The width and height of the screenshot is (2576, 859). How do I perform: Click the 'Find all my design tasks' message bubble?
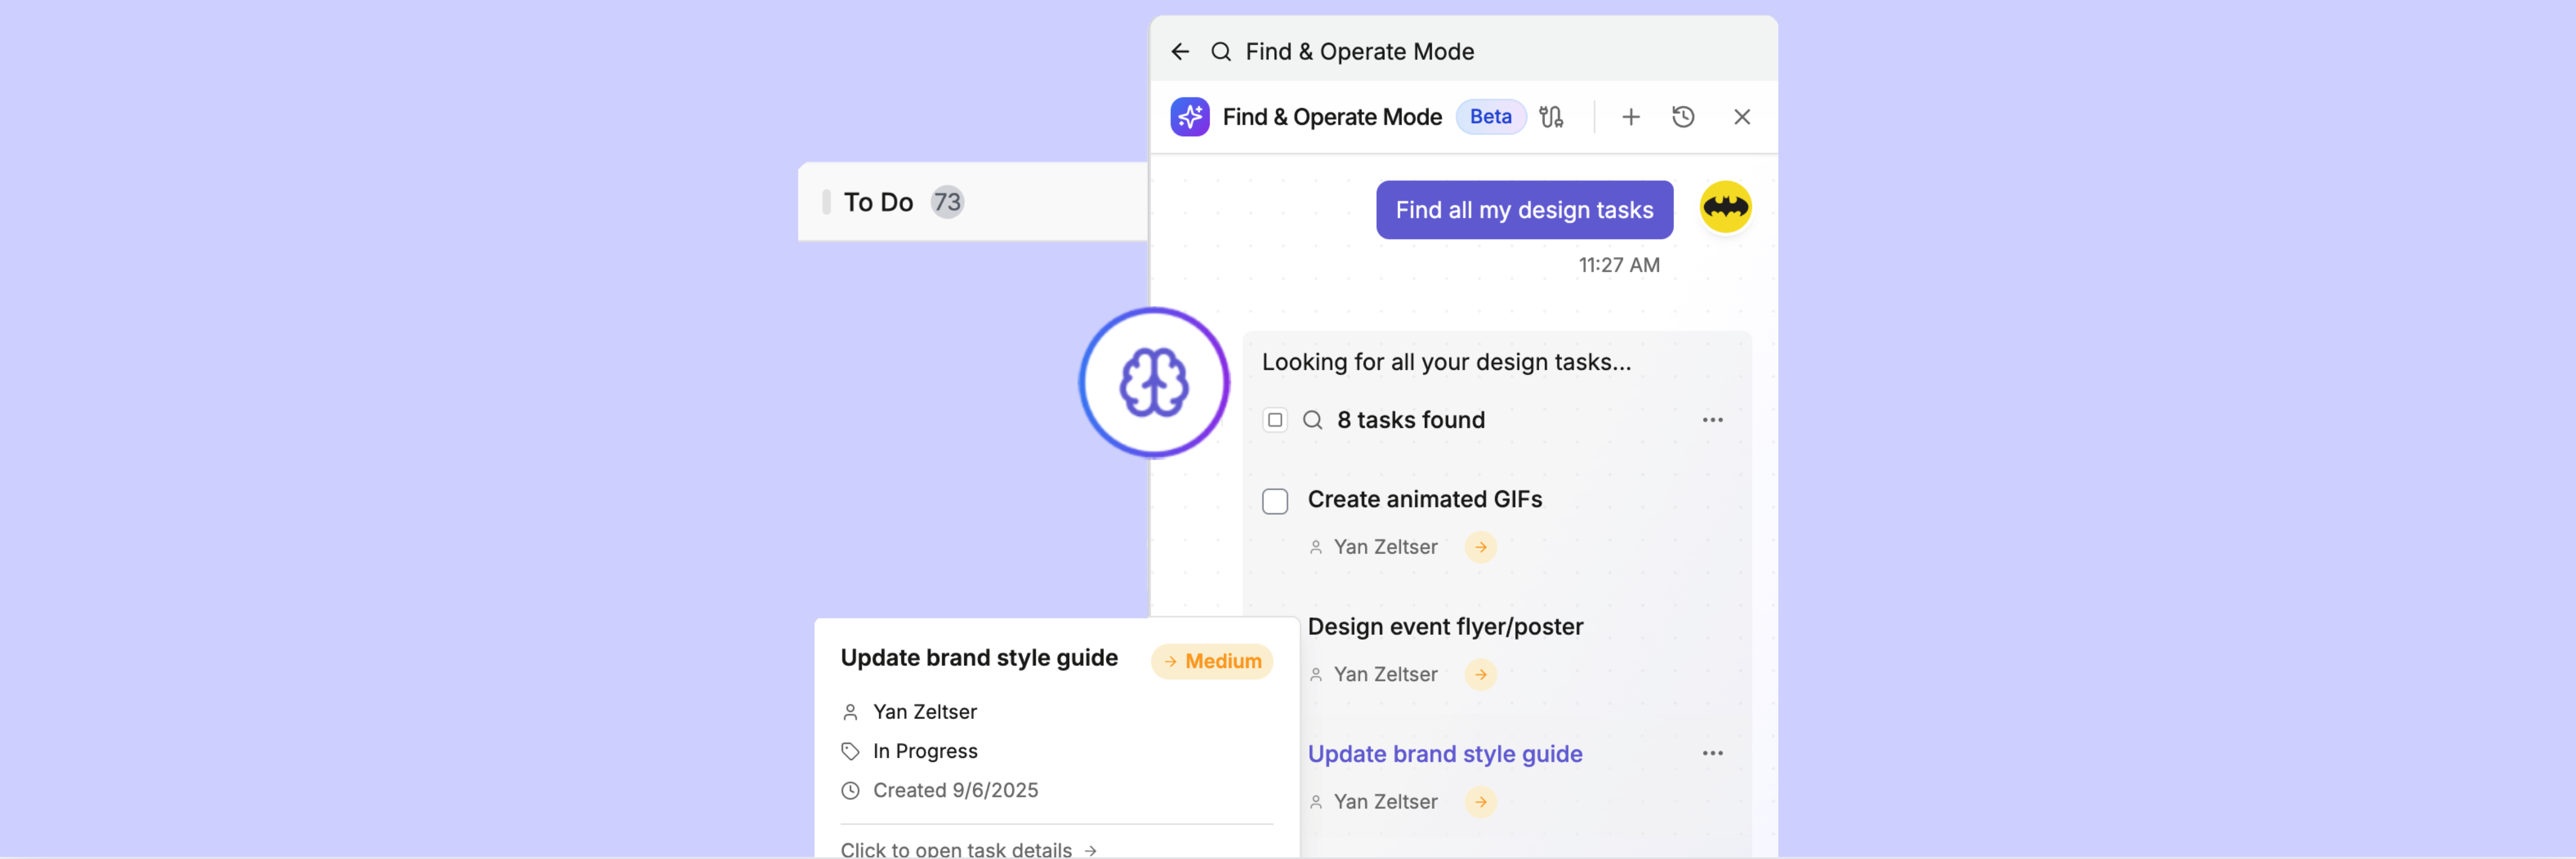pyautogui.click(x=1524, y=210)
